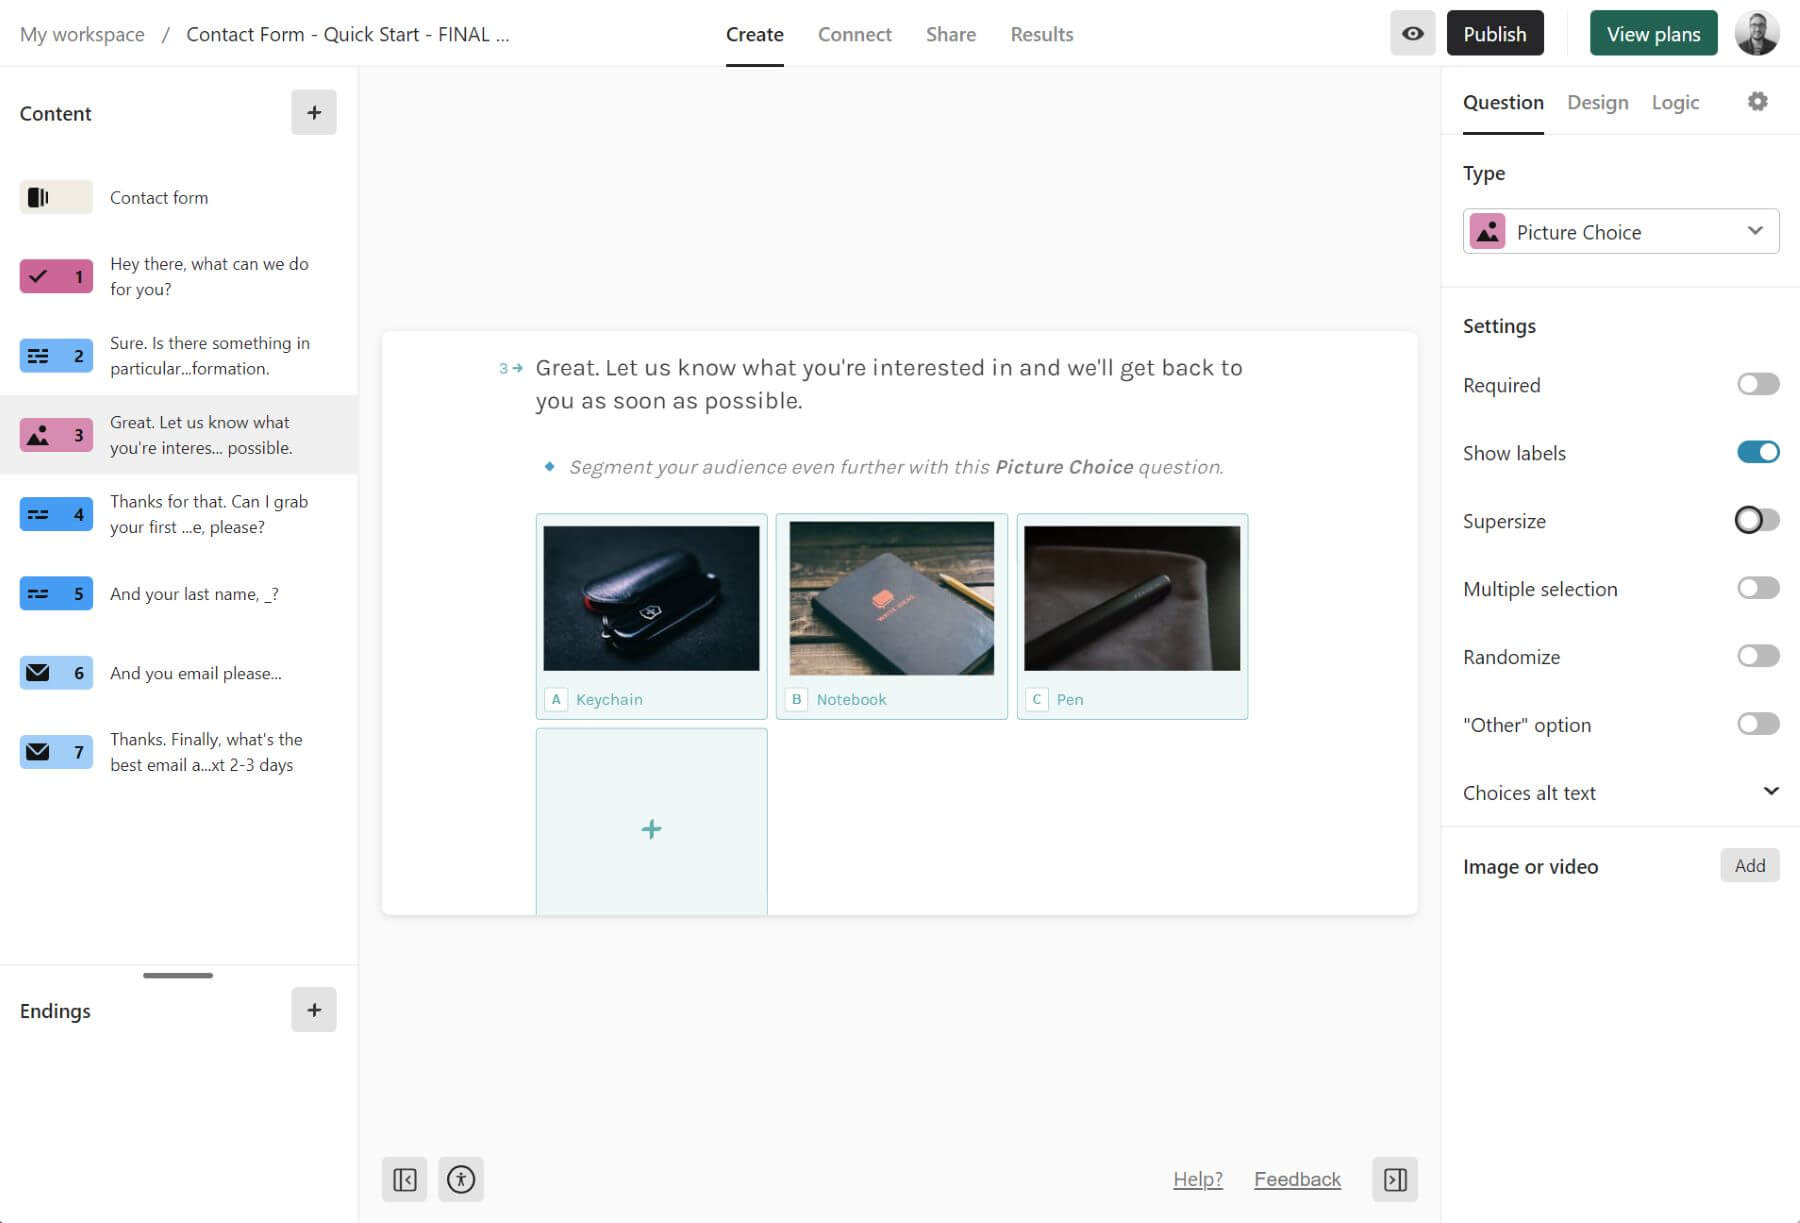1800x1223 pixels.
Task: Collapse the right sidebar panel icon
Action: pyautogui.click(x=1395, y=1180)
